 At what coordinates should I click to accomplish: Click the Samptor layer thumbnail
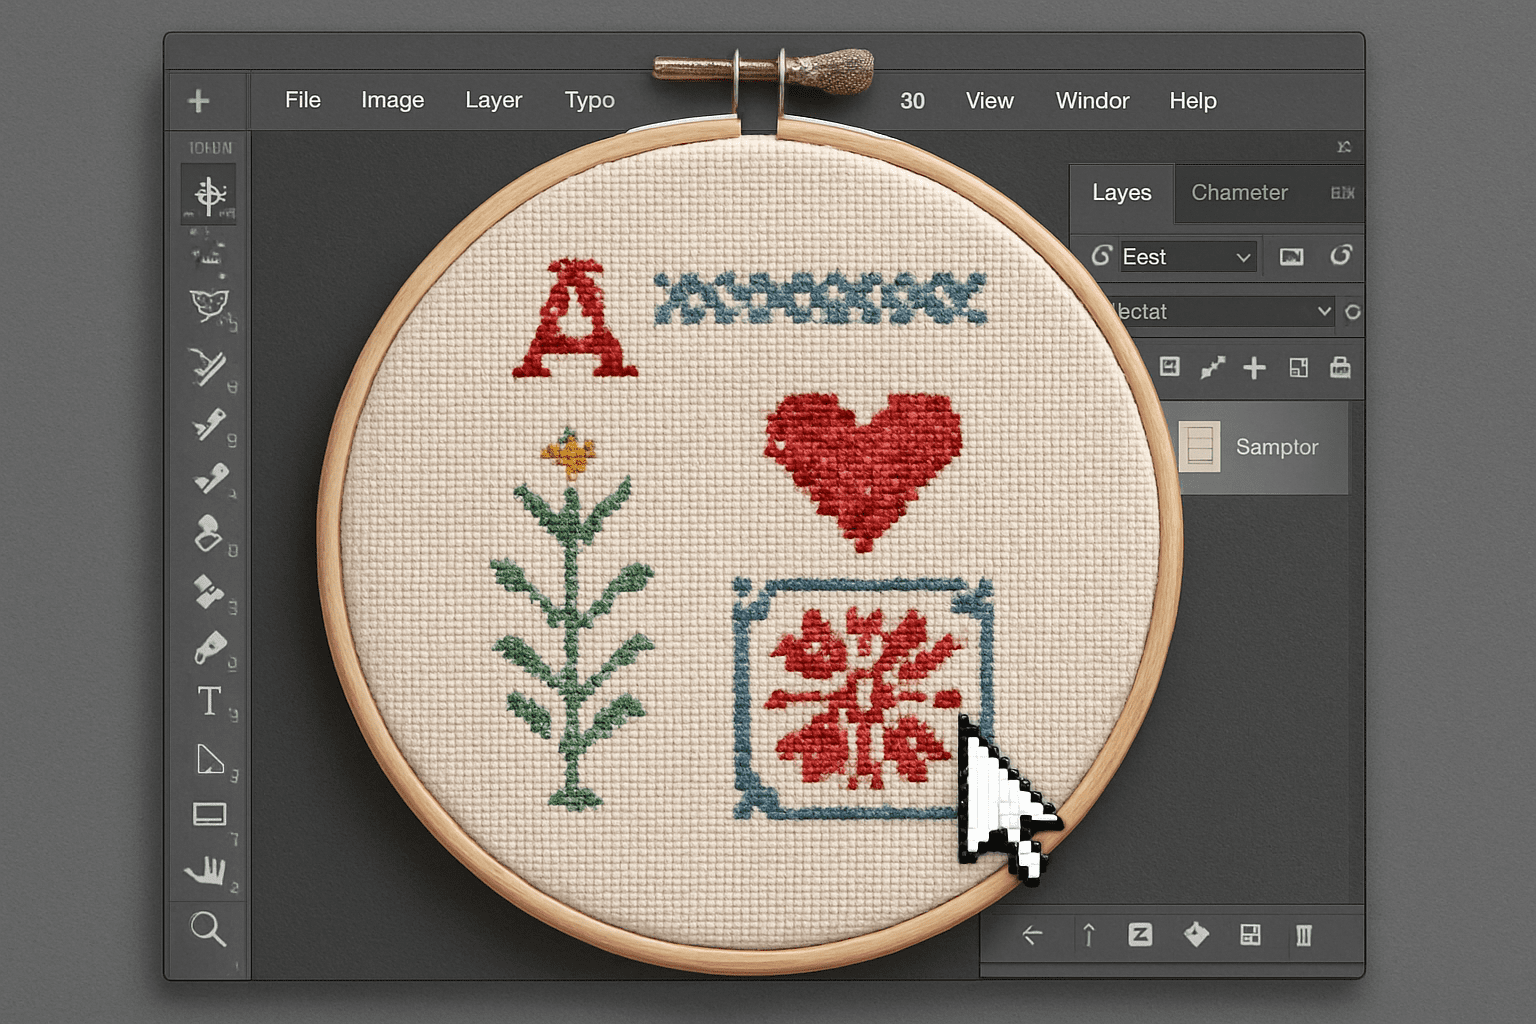click(1199, 446)
